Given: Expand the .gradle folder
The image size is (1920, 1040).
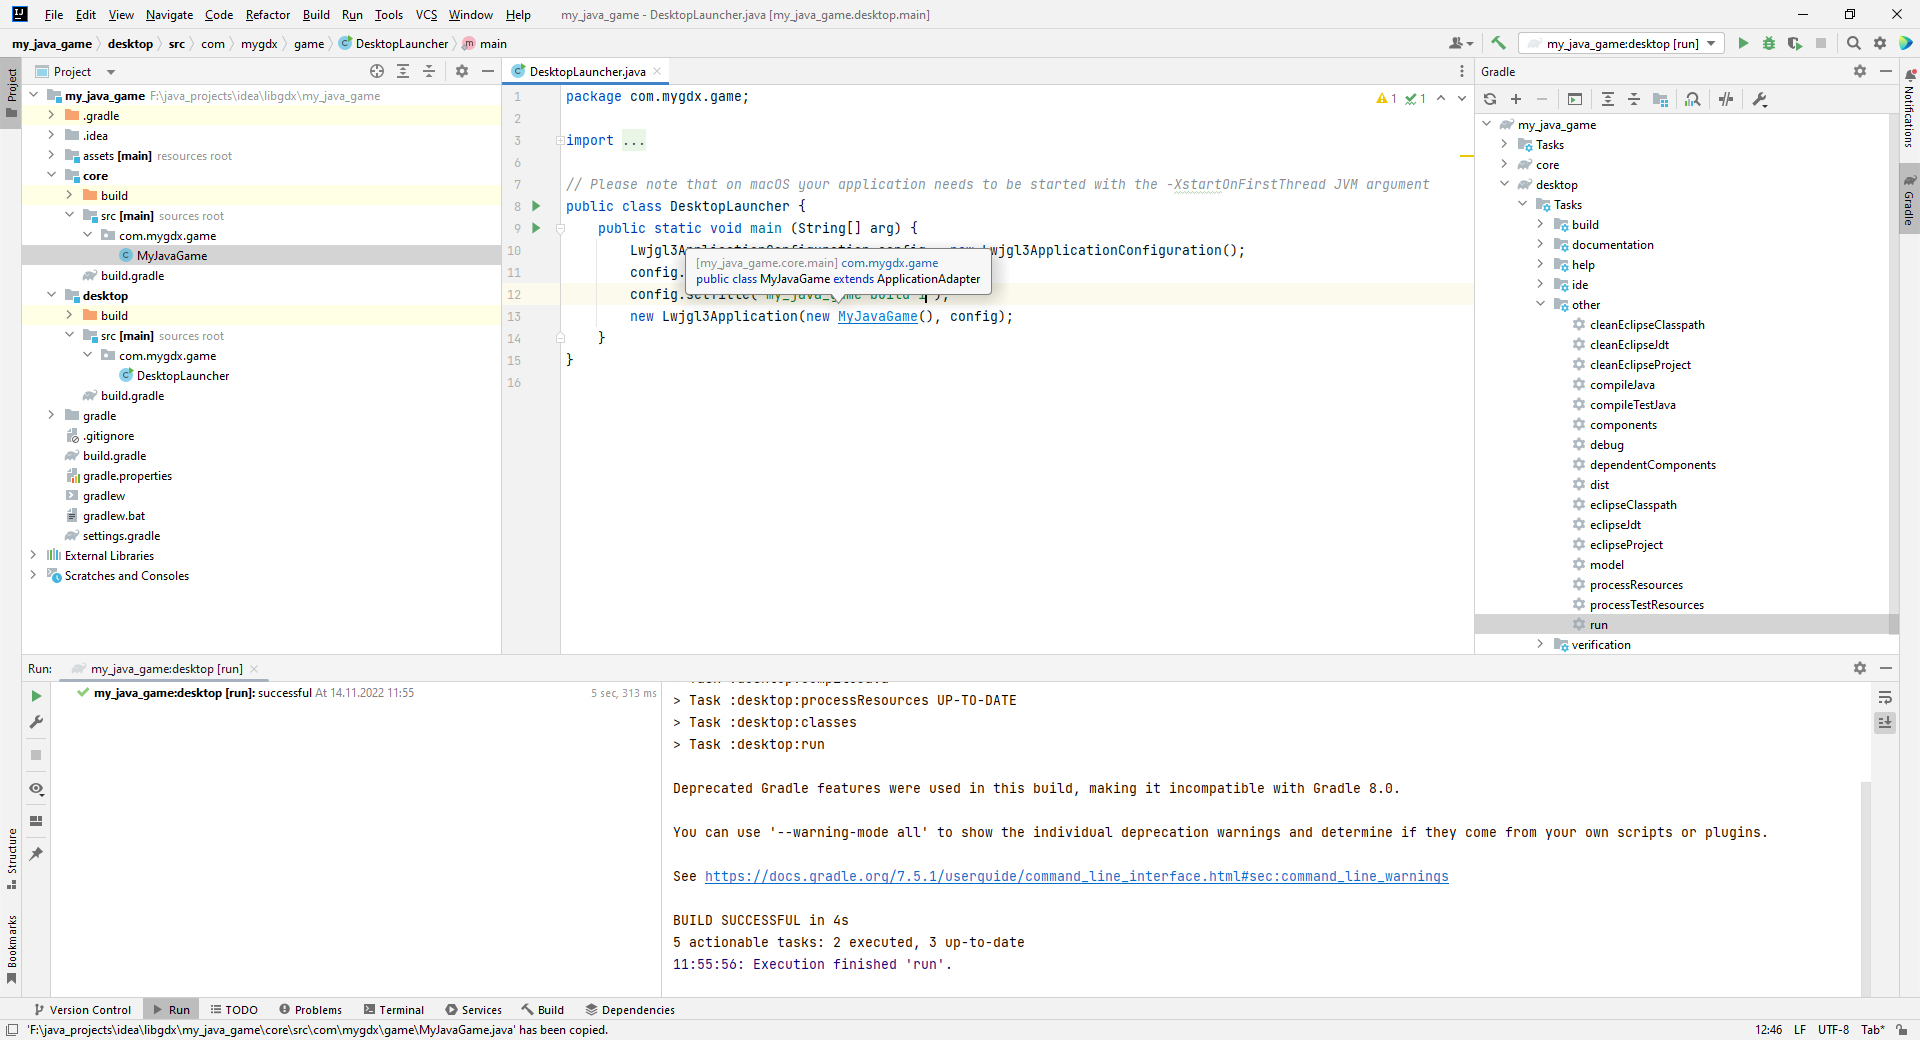Looking at the screenshot, I should point(51,115).
